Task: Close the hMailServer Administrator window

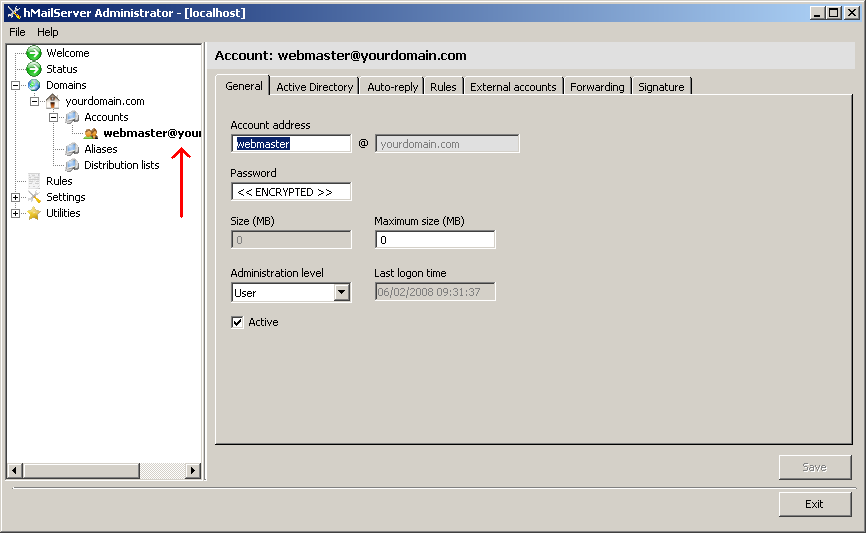Action: point(852,12)
